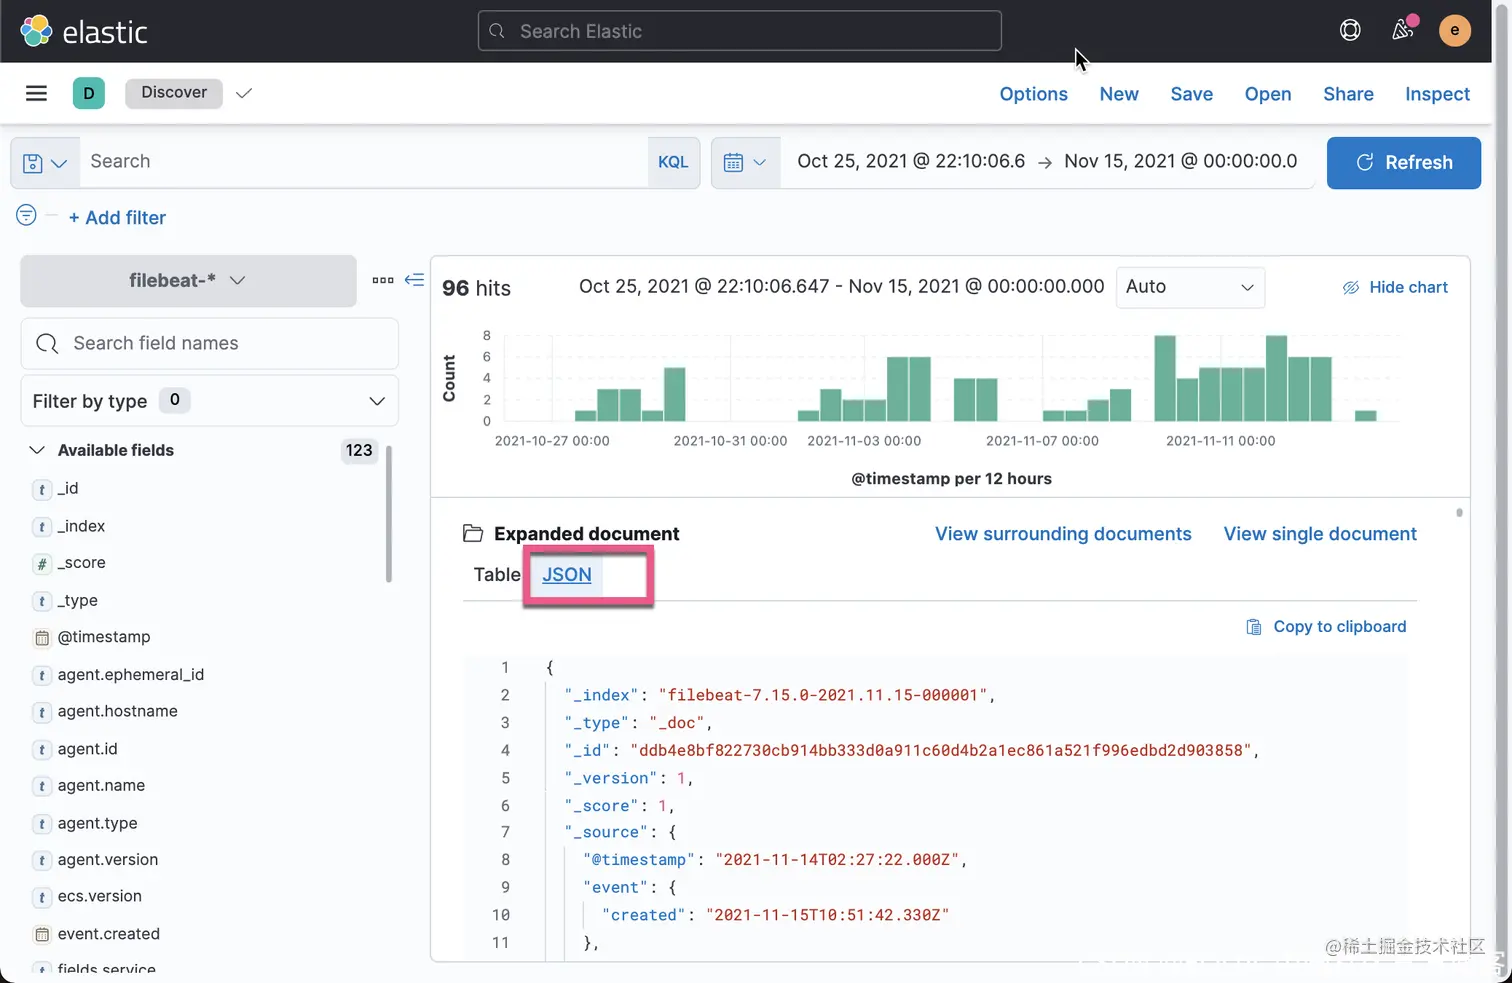Click View surrounding documents link
Screen dimensions: 1512x983
(x=1063, y=534)
